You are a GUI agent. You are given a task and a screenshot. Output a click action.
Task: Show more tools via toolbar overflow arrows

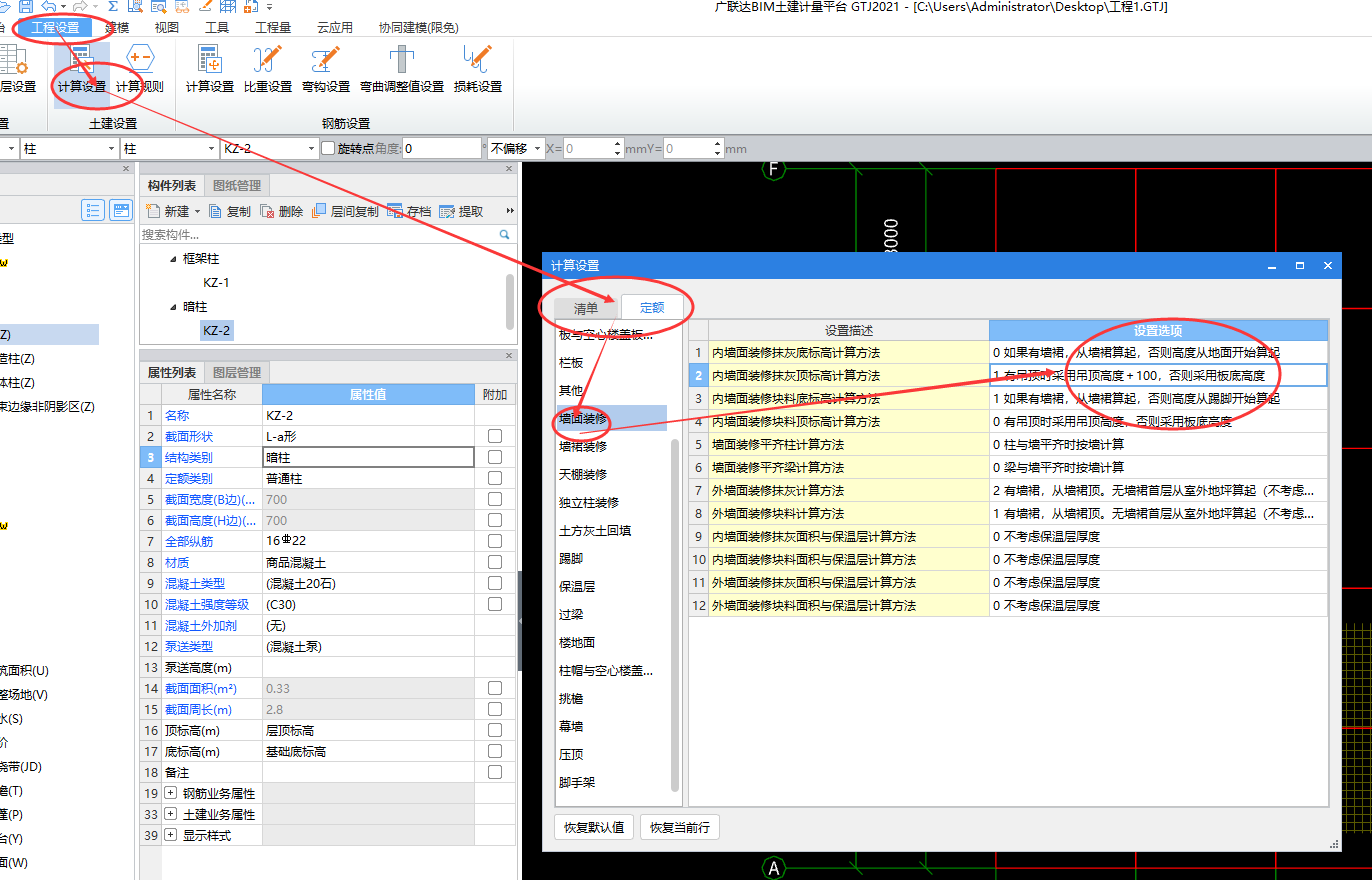[510, 211]
